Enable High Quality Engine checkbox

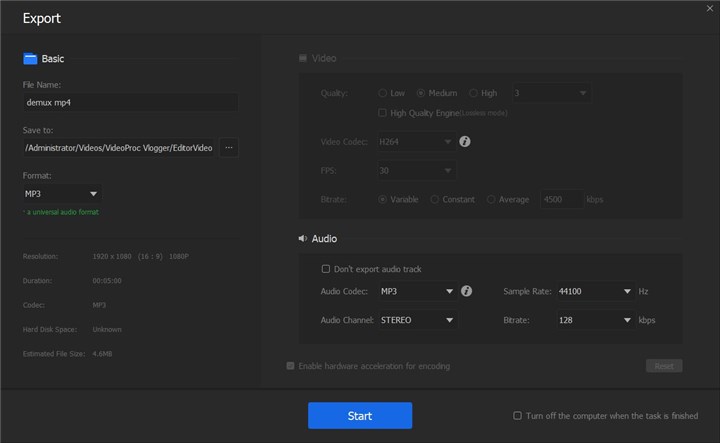click(x=383, y=113)
